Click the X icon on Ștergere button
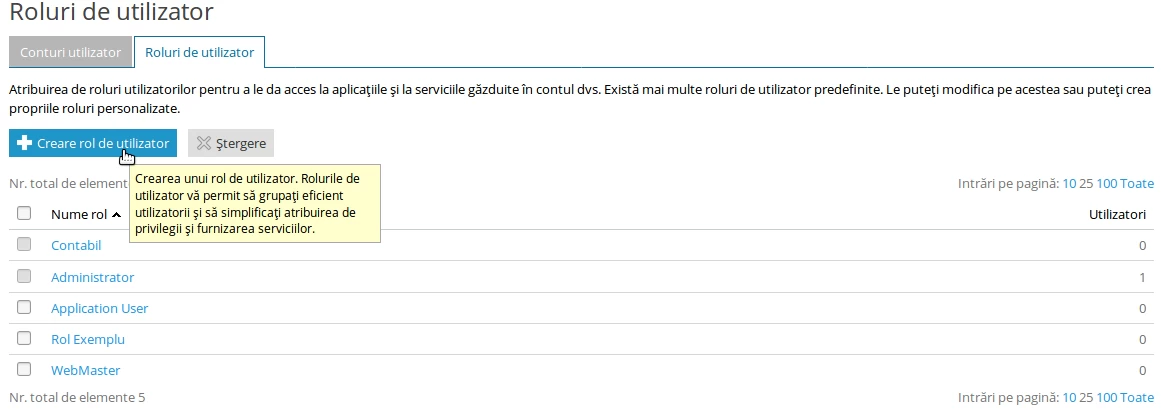 pyautogui.click(x=203, y=143)
